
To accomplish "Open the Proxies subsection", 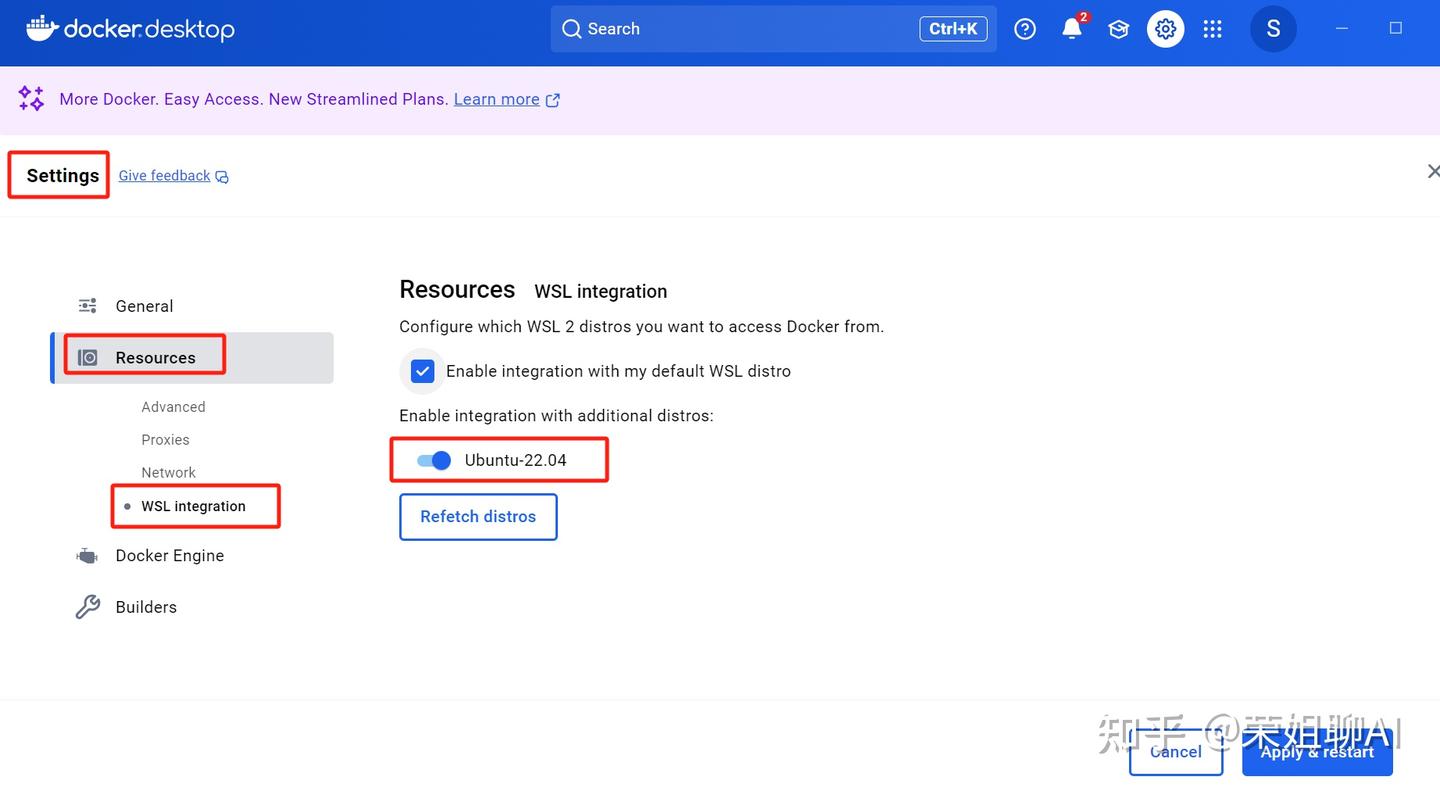I will [x=165, y=440].
